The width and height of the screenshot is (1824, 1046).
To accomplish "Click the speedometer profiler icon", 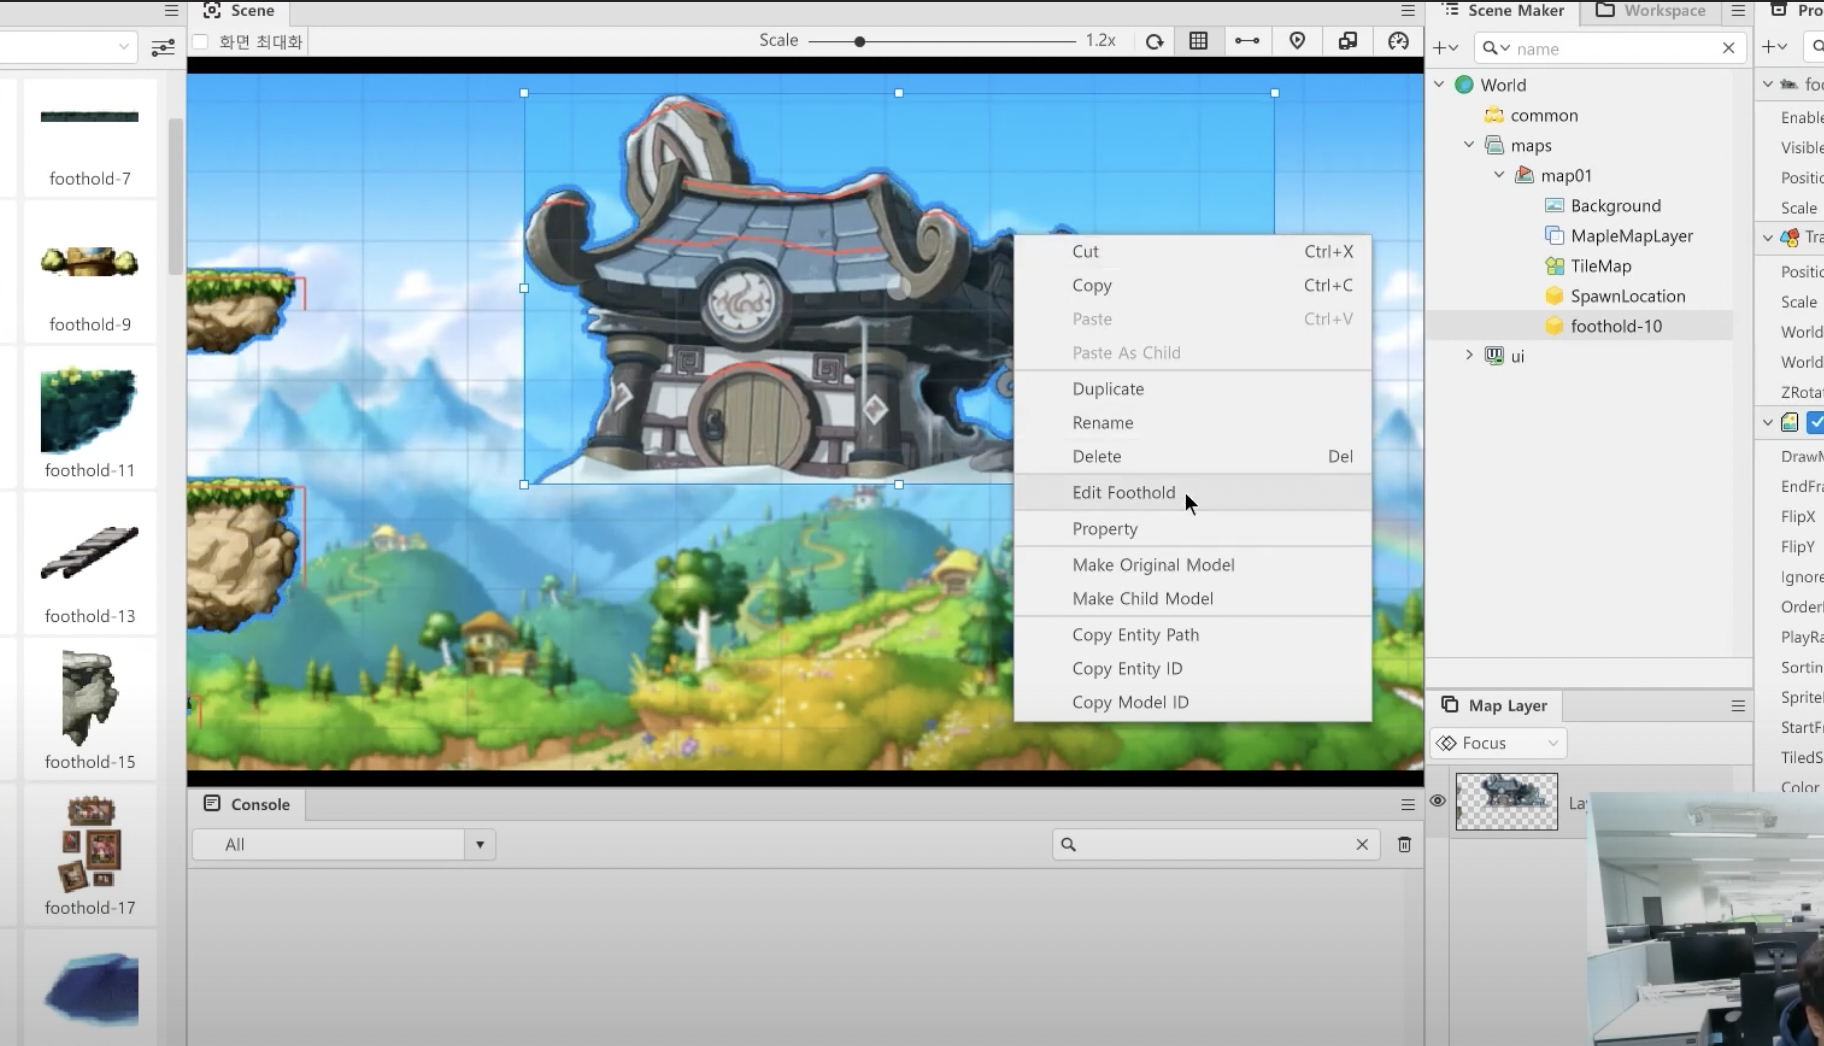I will (1398, 41).
